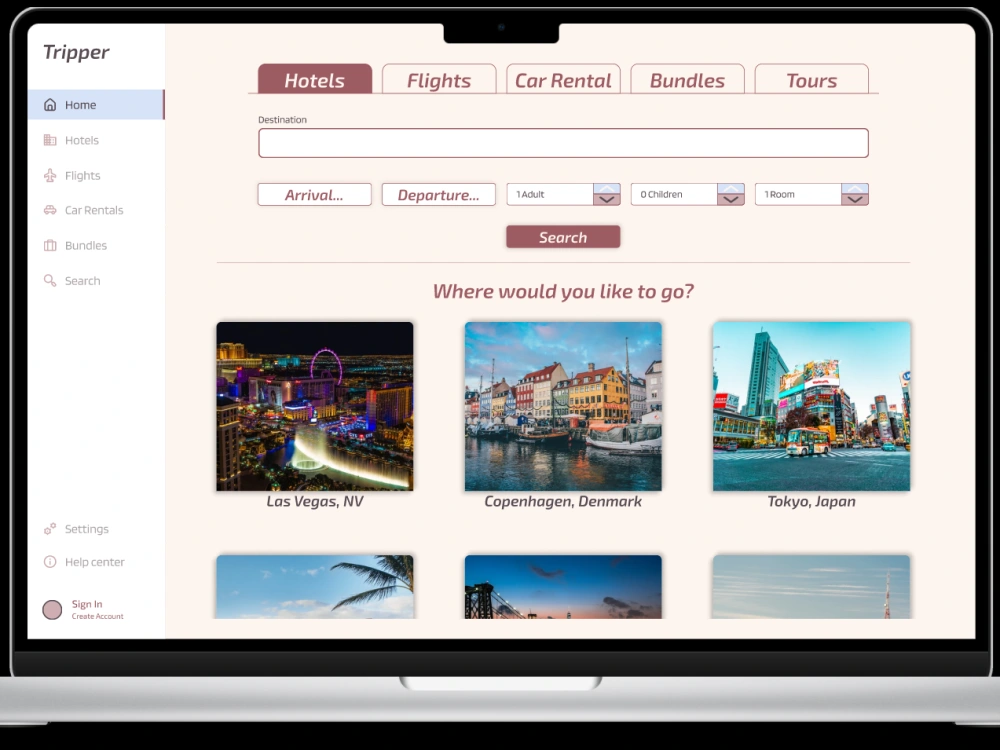This screenshot has height=750, width=1000.
Task: Click the 0 Children field
Action: coord(674,195)
